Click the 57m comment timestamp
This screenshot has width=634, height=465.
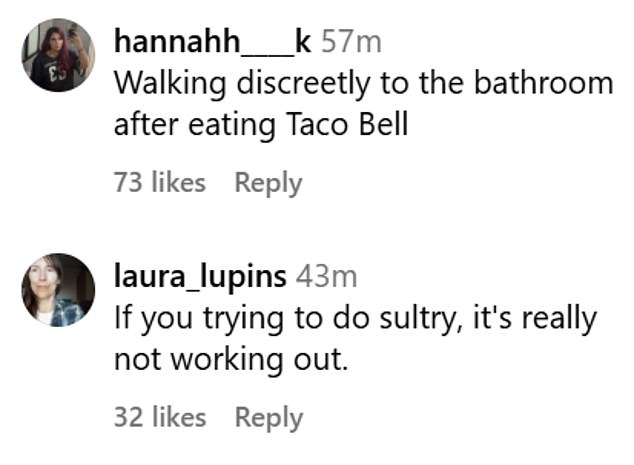[351, 42]
